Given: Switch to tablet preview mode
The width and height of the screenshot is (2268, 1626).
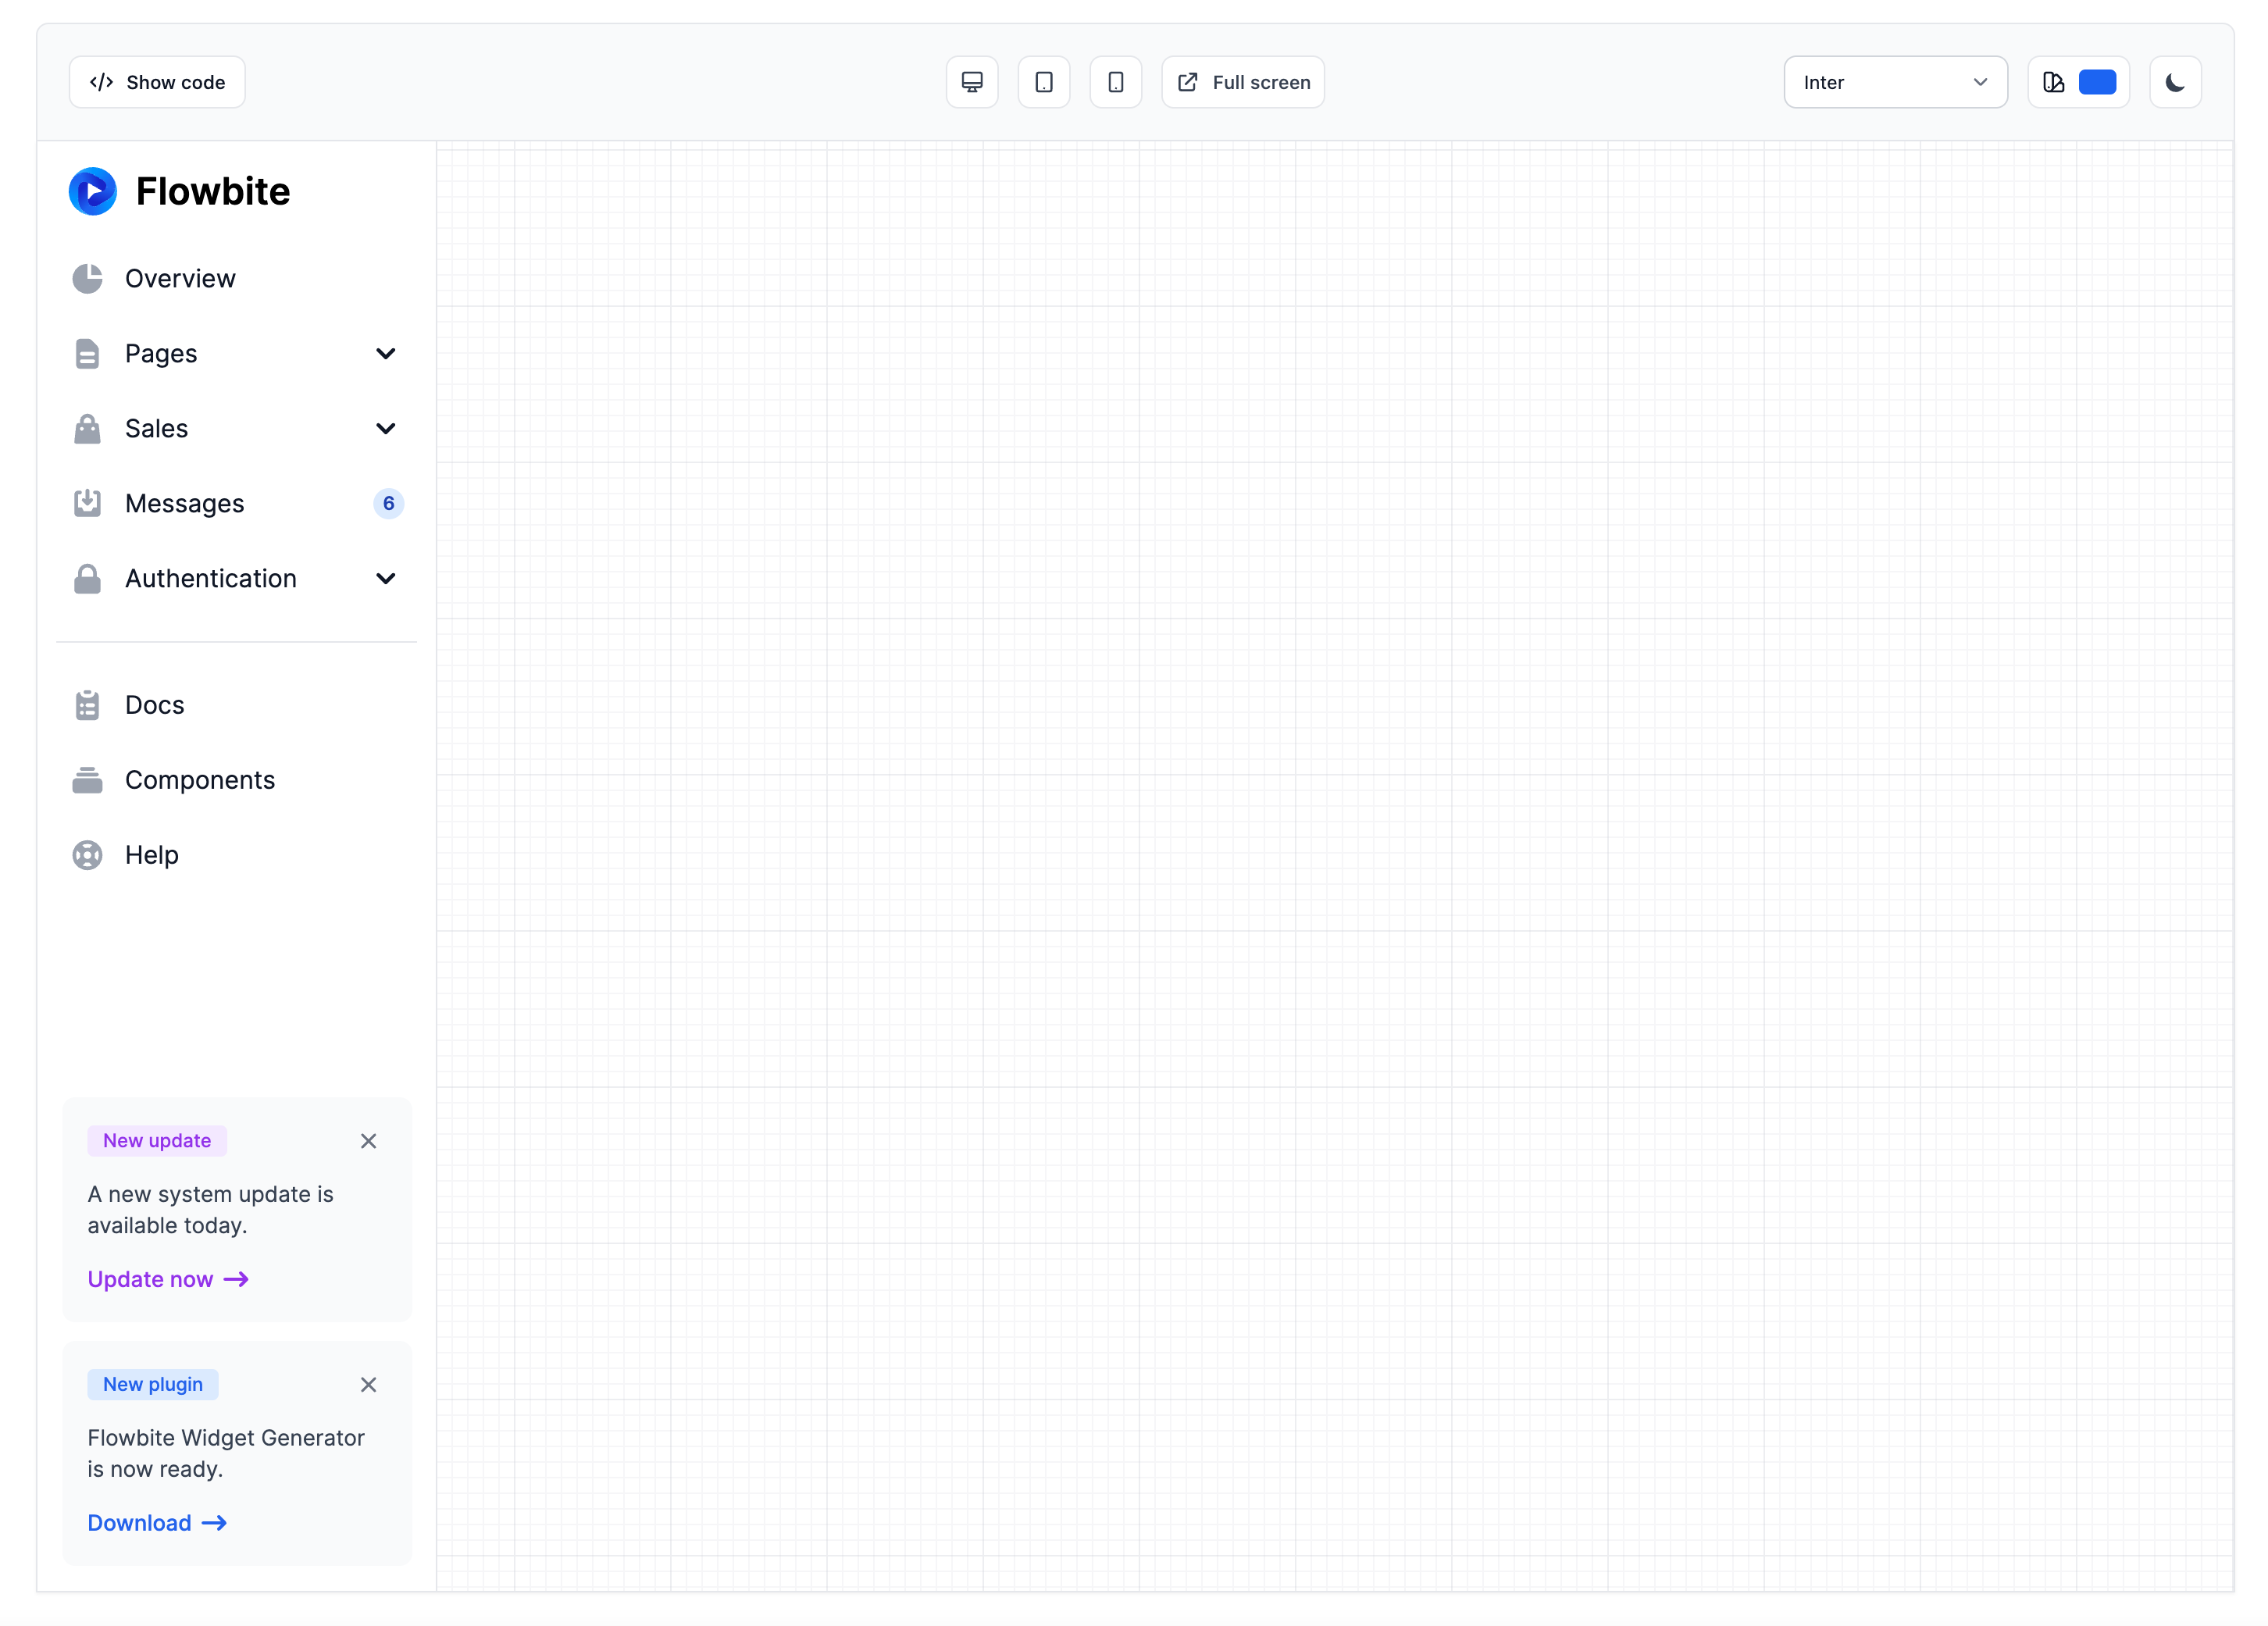Looking at the screenshot, I should tap(1043, 82).
